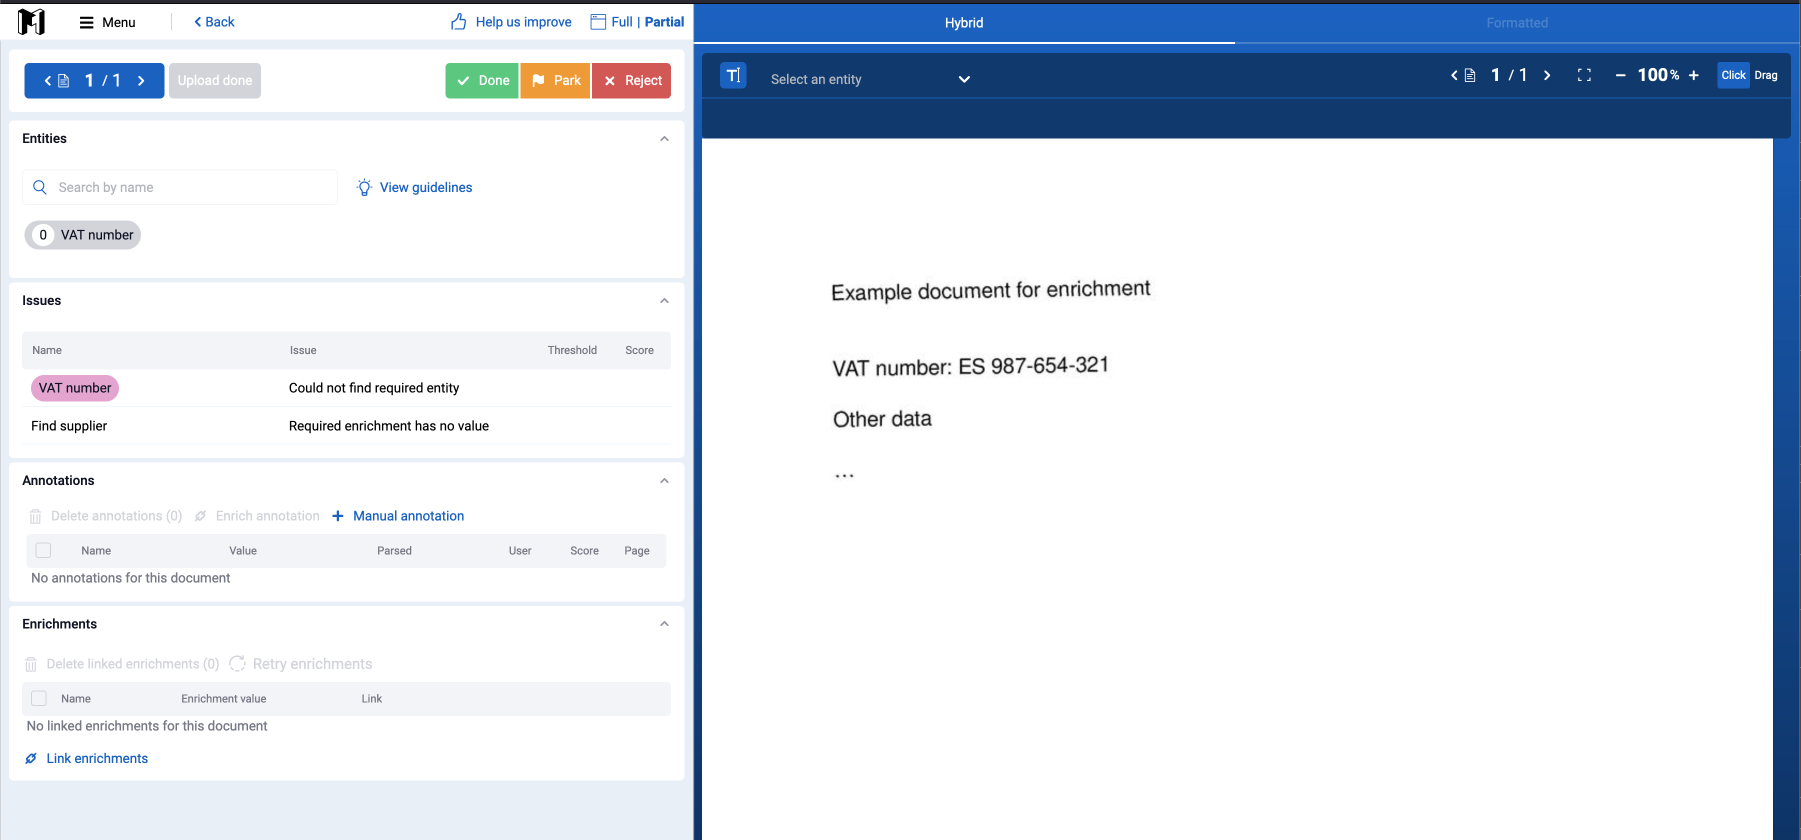Enable Click selection mode
Screen dimensions: 1801x840
(1733, 75)
